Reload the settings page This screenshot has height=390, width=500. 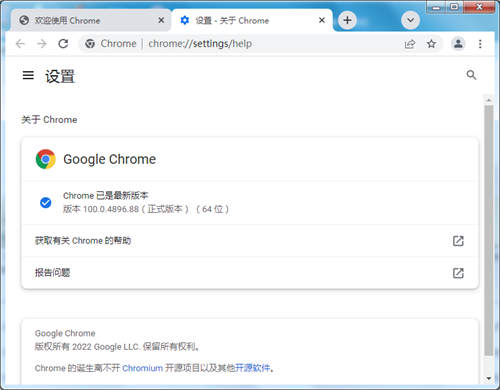pos(63,44)
